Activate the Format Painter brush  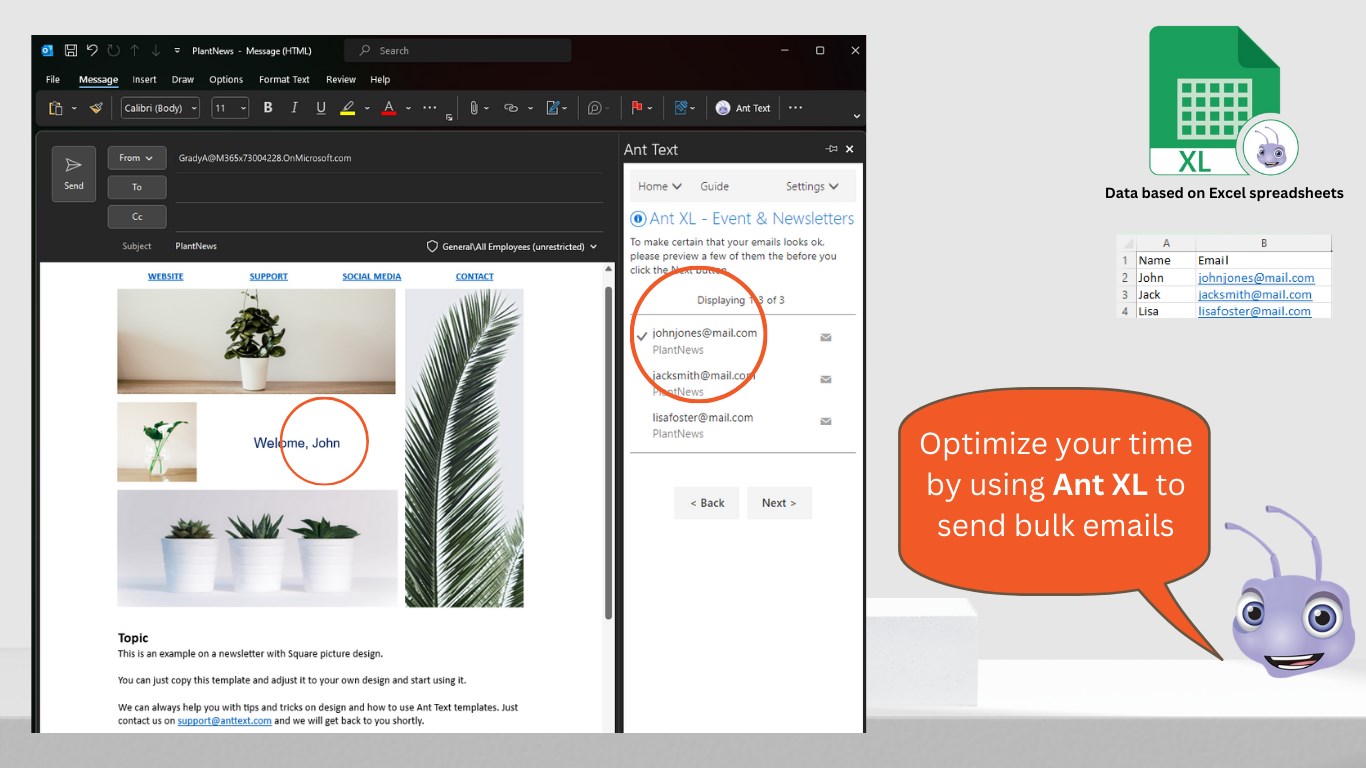[96, 108]
